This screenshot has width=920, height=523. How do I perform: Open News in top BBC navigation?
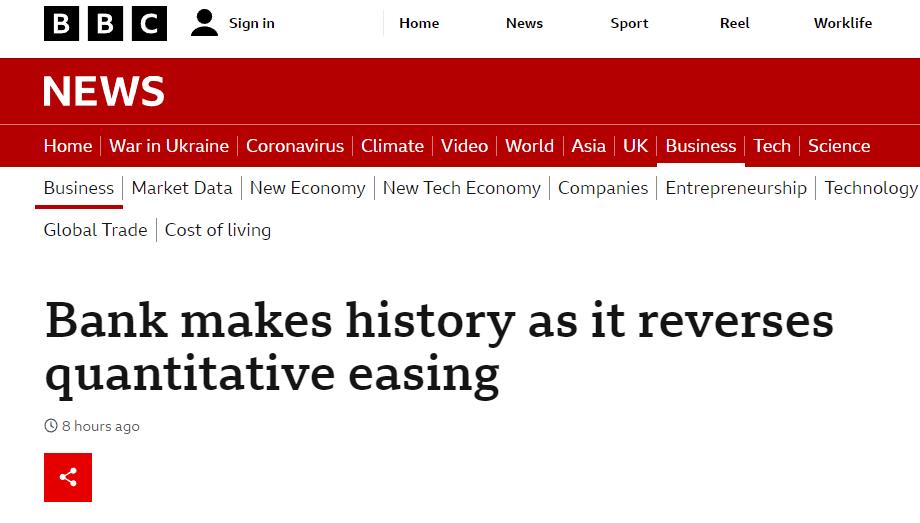[525, 23]
